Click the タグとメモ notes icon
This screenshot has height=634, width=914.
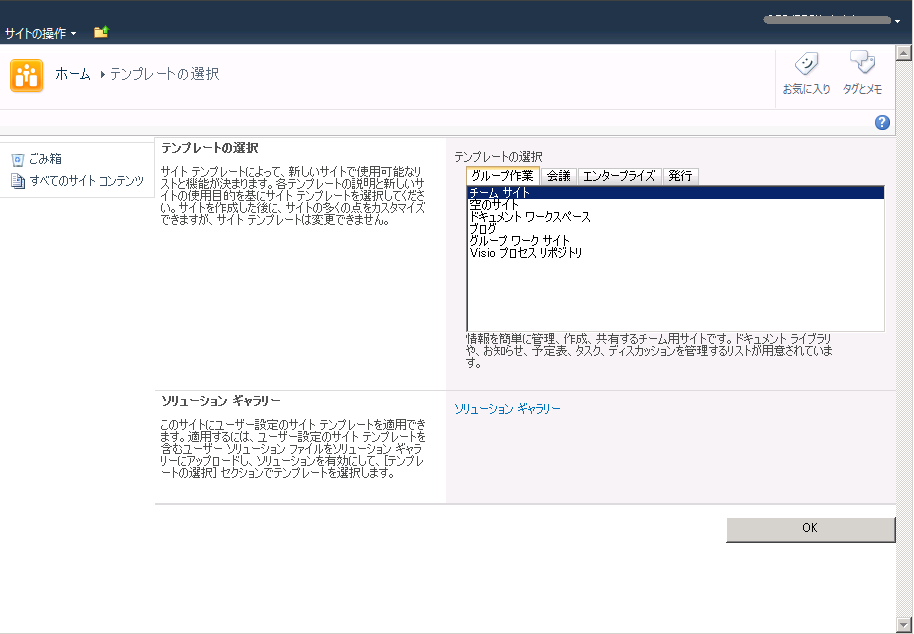(x=861, y=64)
